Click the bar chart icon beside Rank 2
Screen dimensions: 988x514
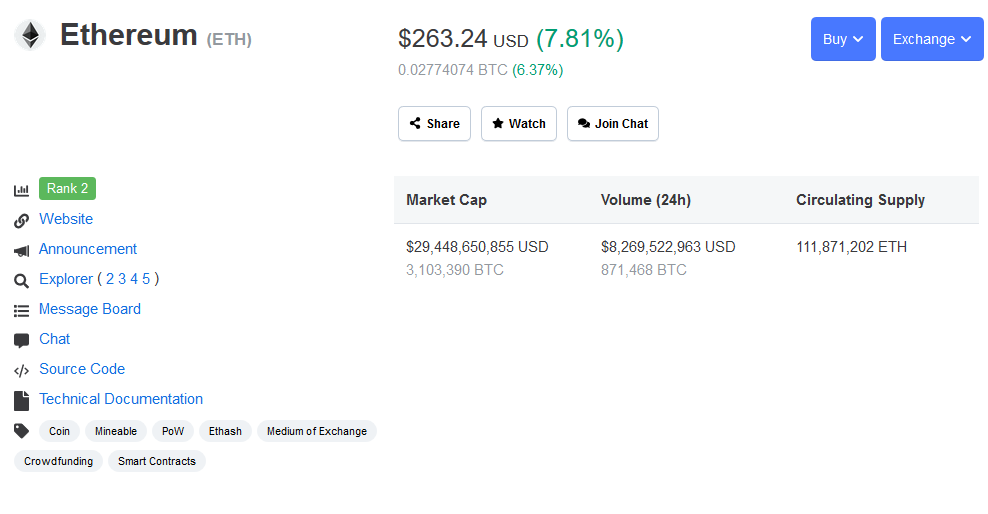[21, 190]
